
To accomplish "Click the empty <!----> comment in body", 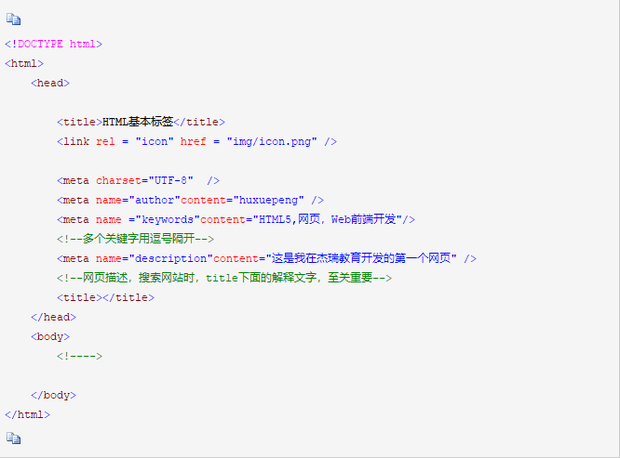I will pyautogui.click(x=80, y=356).
